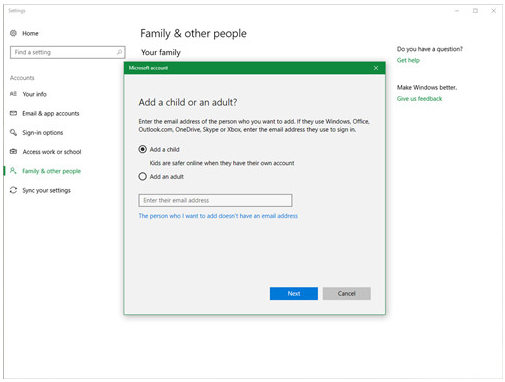Close the Microsoft account dialog
This screenshot has height=382, width=505.
point(376,68)
